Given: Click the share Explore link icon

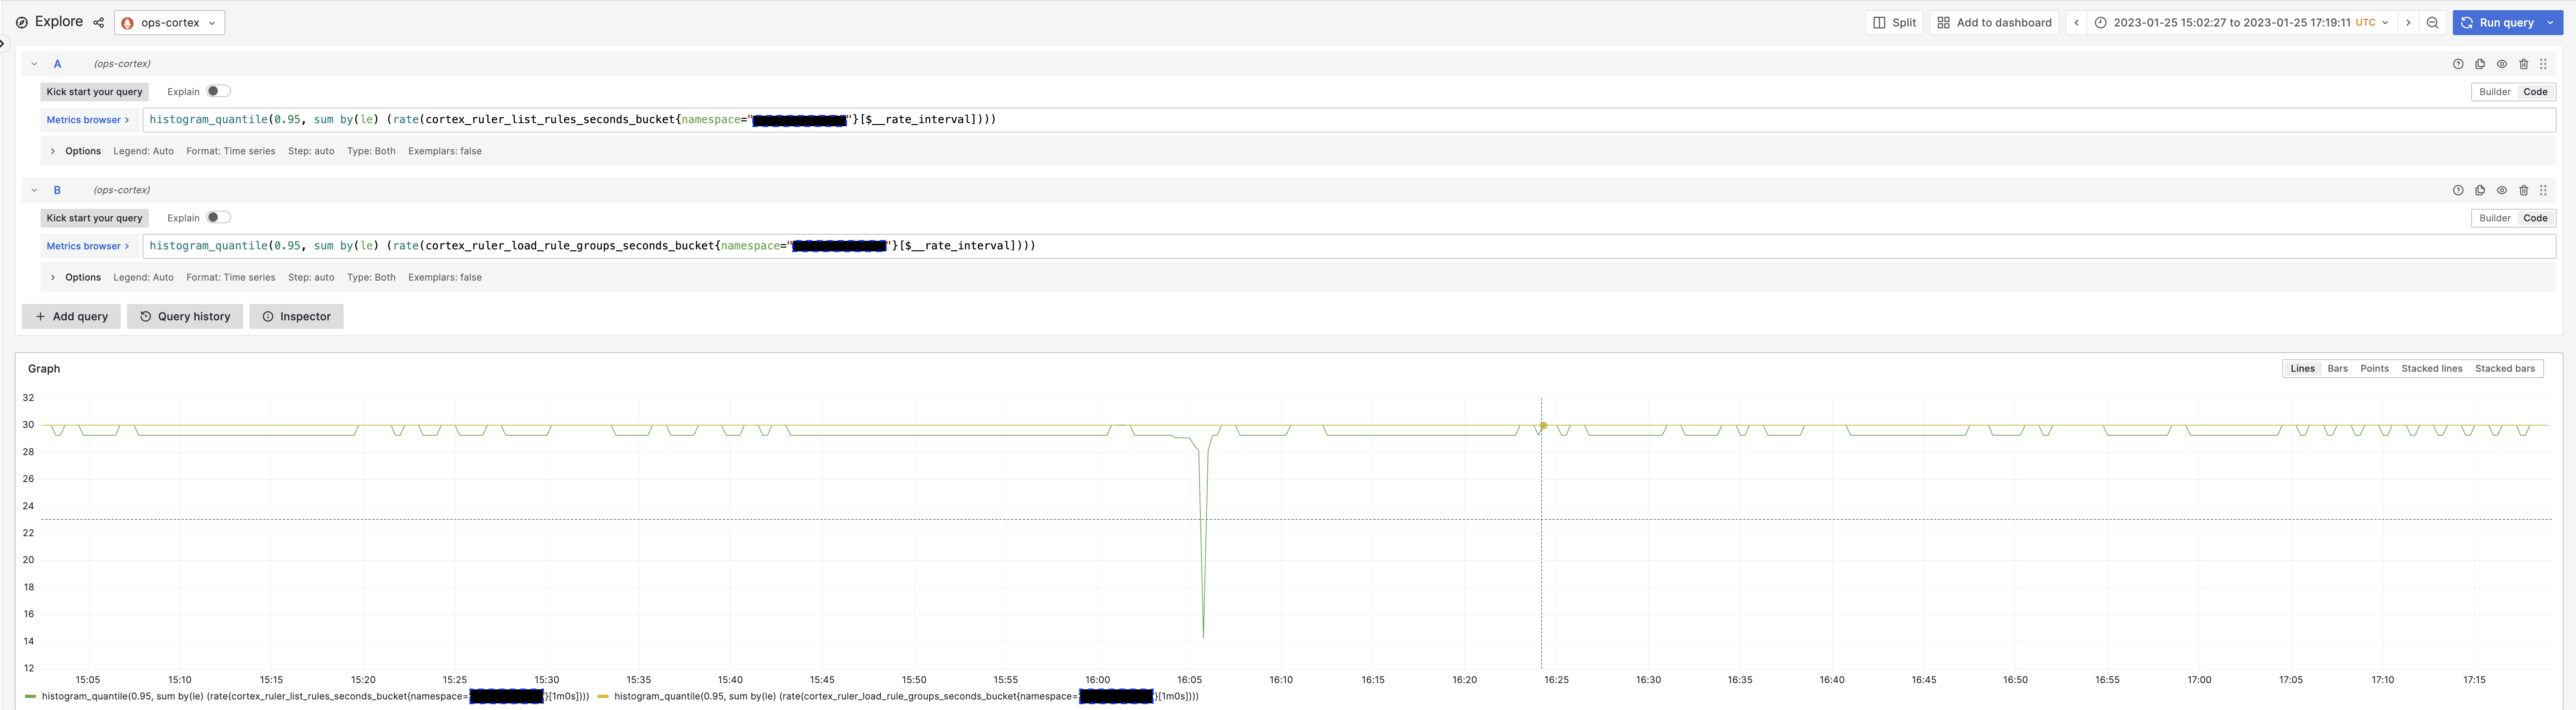Looking at the screenshot, I should 98,22.
